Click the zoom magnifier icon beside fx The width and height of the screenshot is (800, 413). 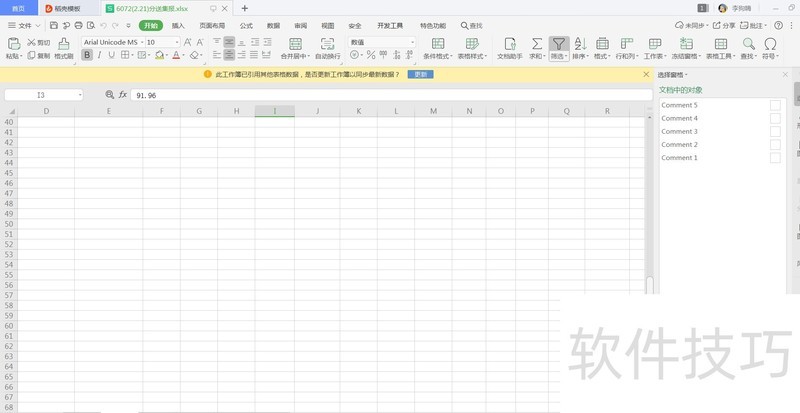[x=110, y=95]
